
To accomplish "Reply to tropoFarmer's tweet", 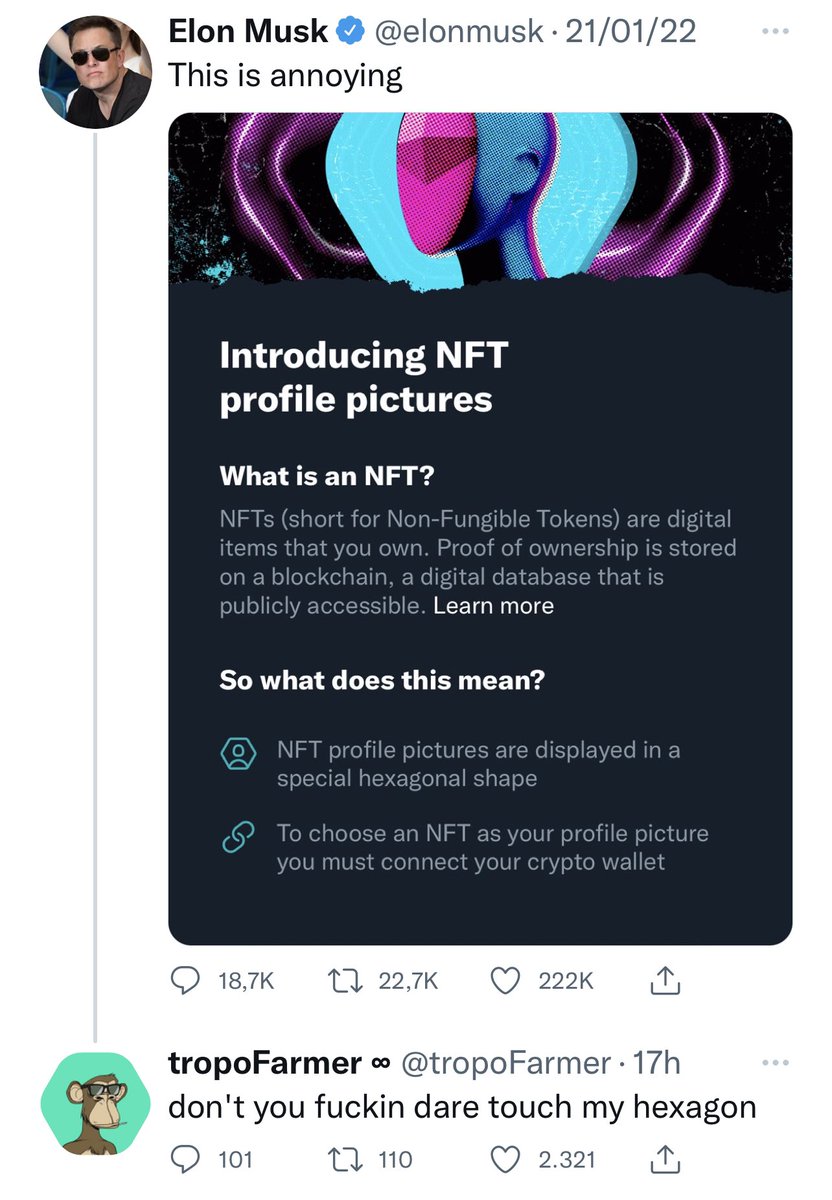I will pos(183,1159).
